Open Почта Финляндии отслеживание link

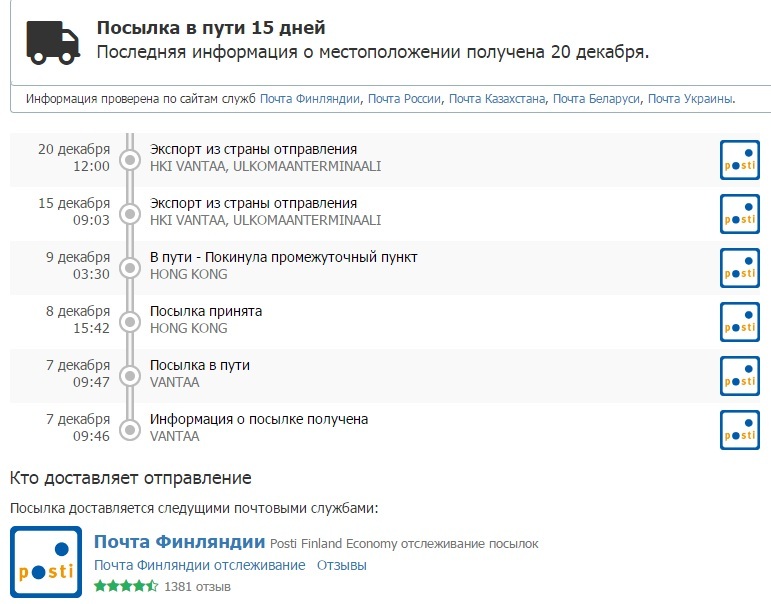tap(200, 565)
